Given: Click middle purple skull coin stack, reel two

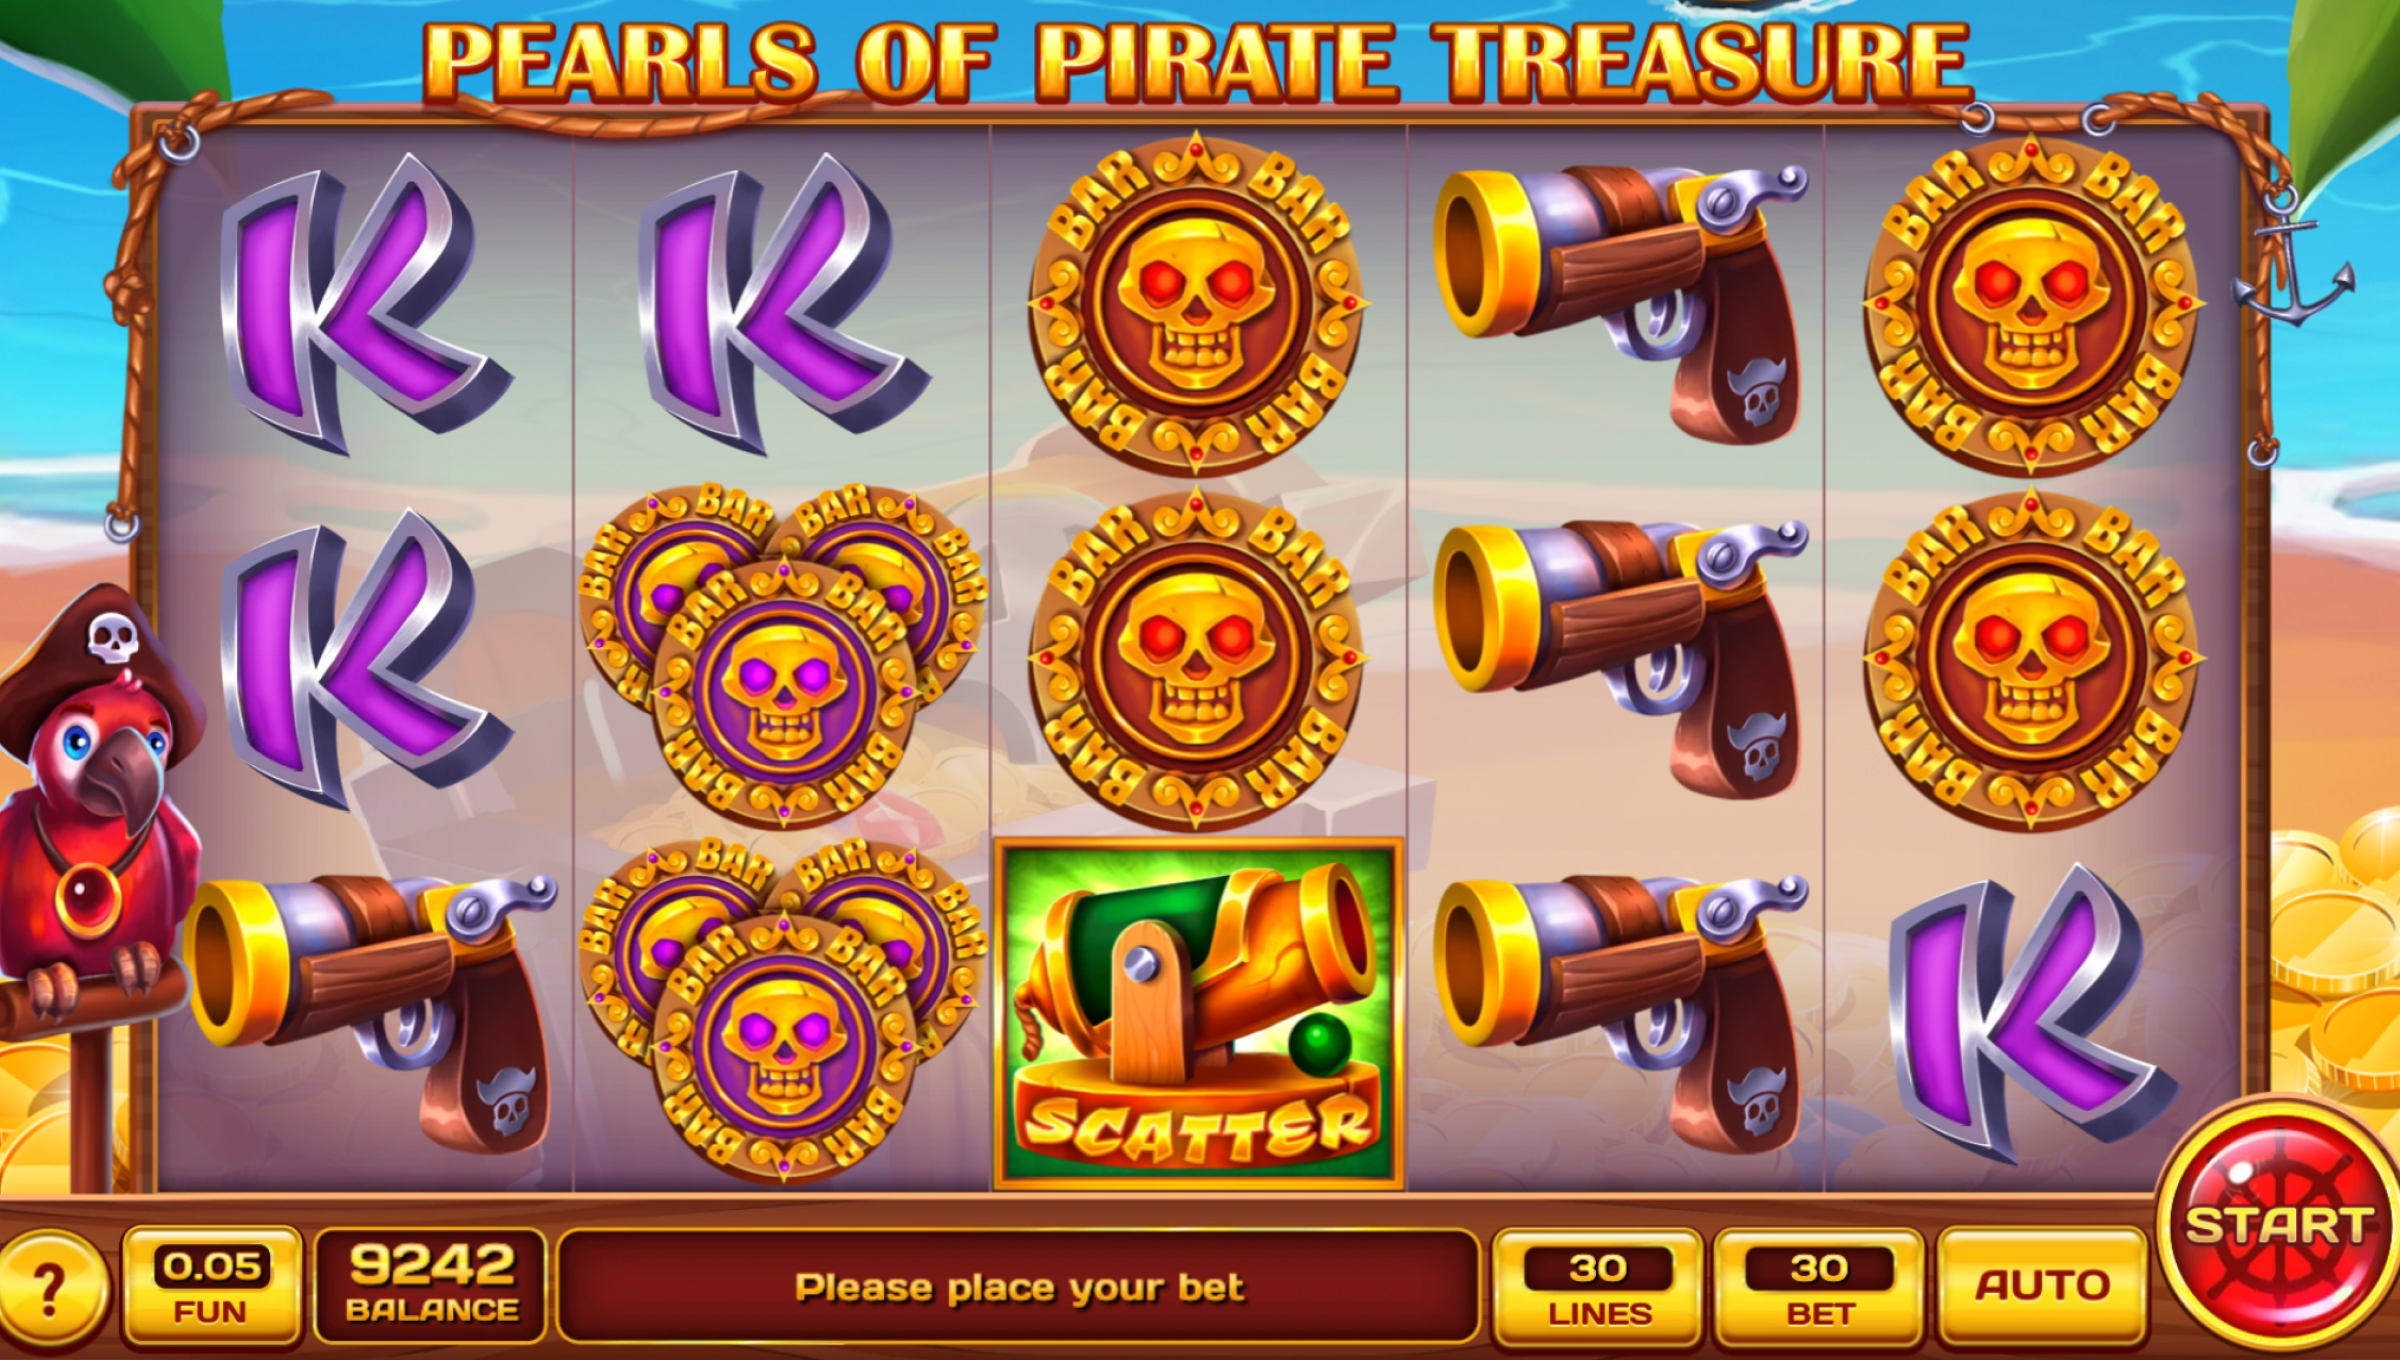Looking at the screenshot, I should tap(783, 655).
